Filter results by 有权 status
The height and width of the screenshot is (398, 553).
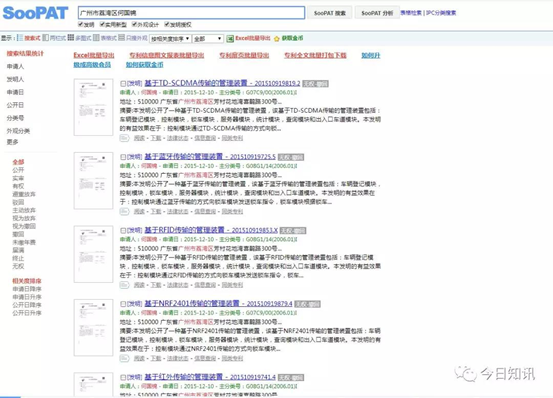(x=18, y=186)
